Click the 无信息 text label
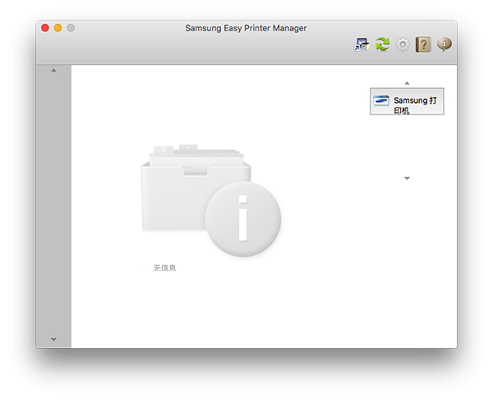 (165, 268)
